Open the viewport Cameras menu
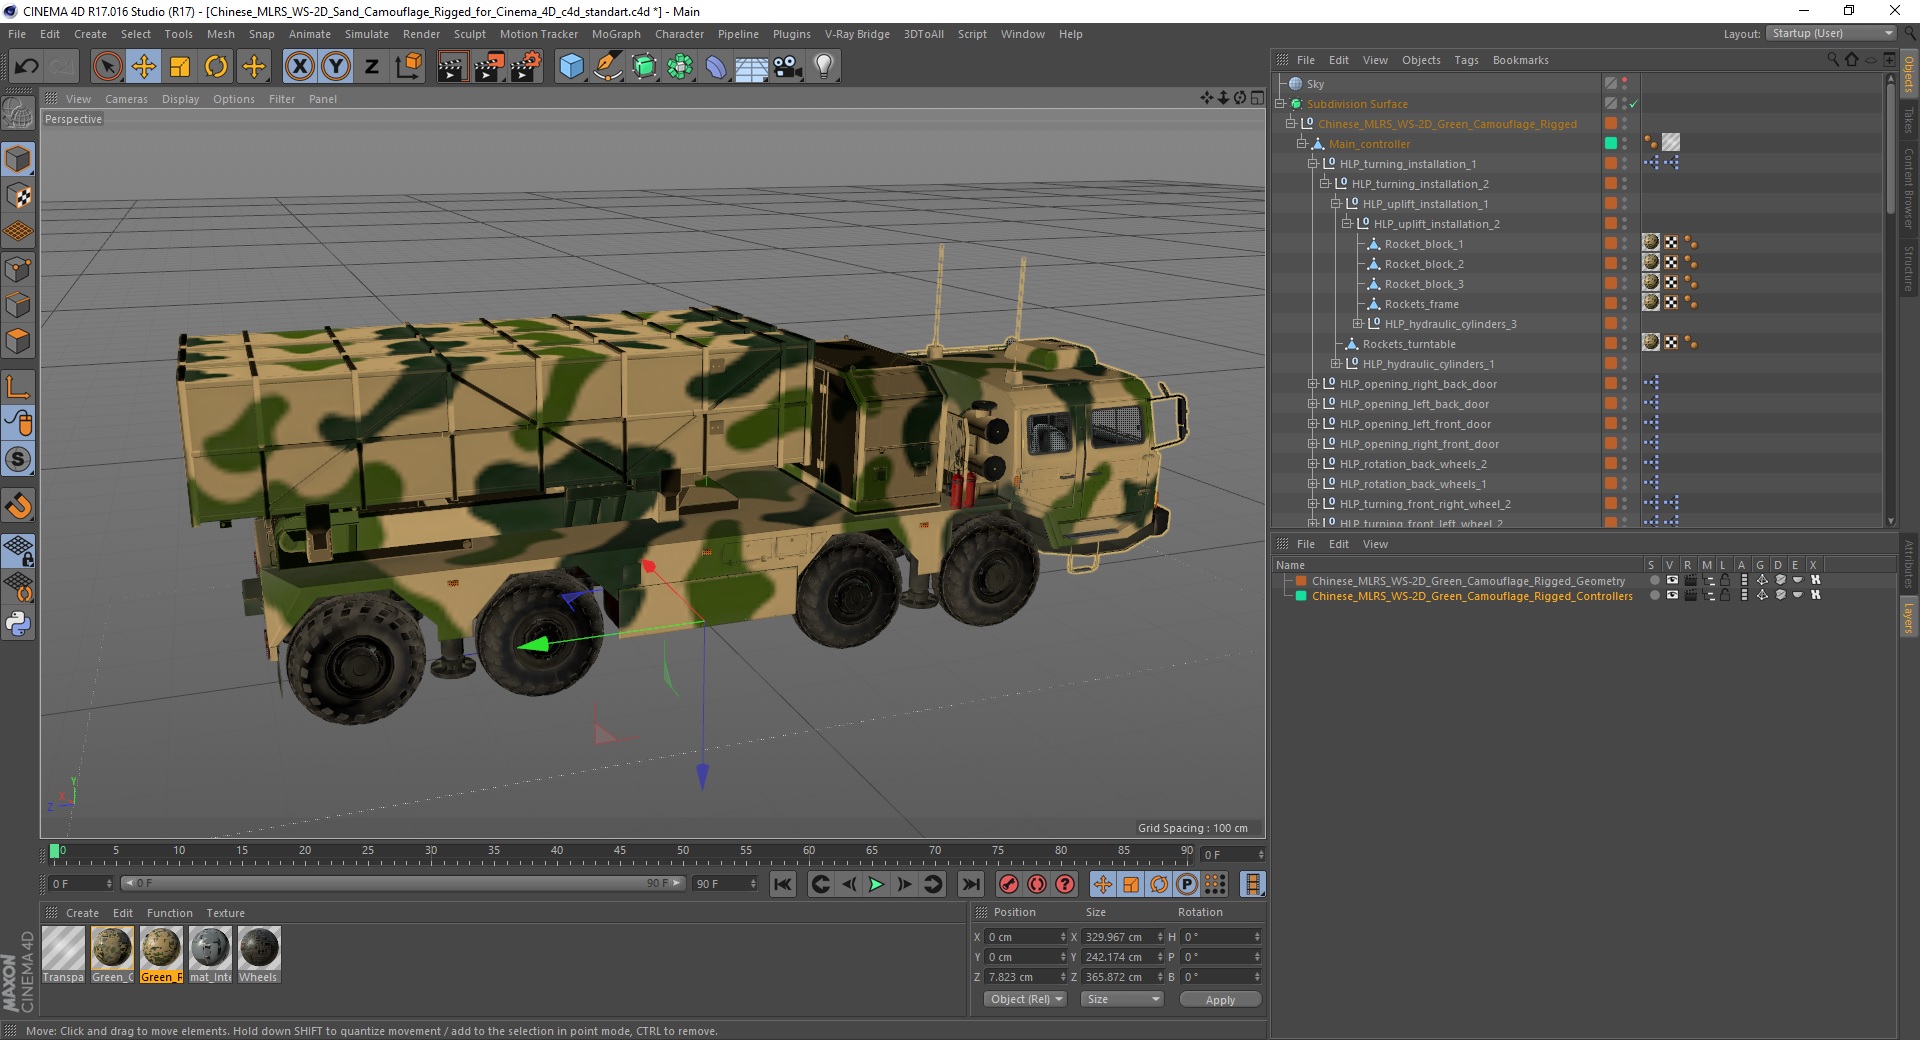This screenshot has width=1920, height=1040. pyautogui.click(x=126, y=99)
